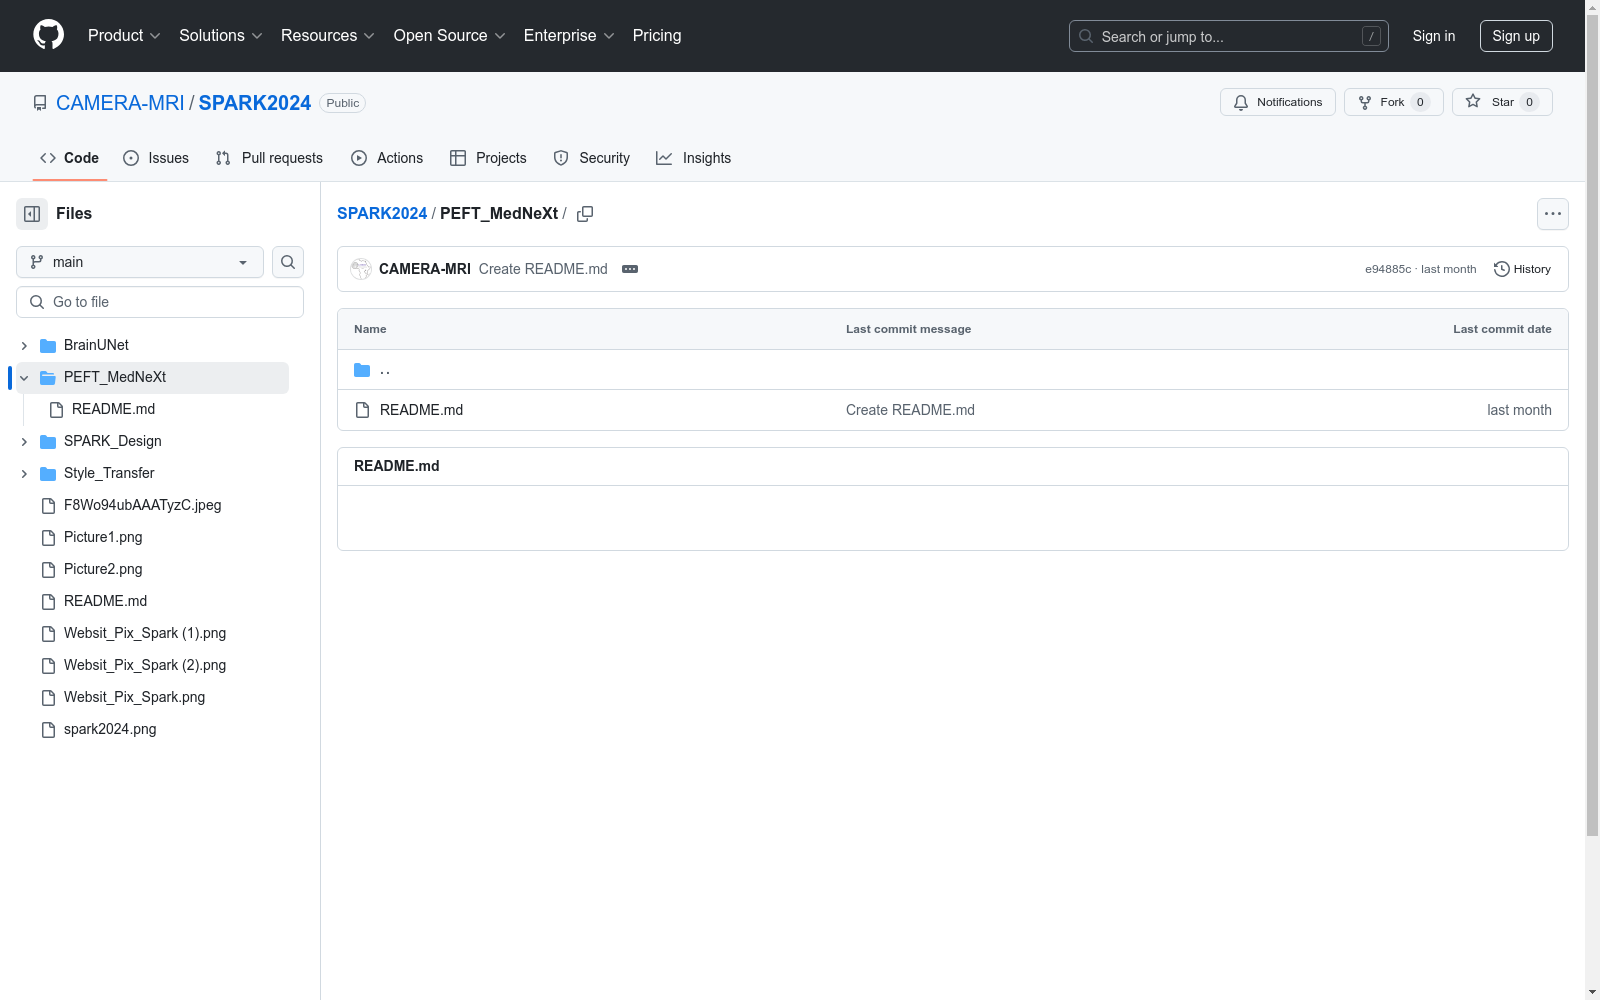This screenshot has width=1600, height=1000.
Task: Click the commit hash e94885c
Action: tap(1388, 269)
